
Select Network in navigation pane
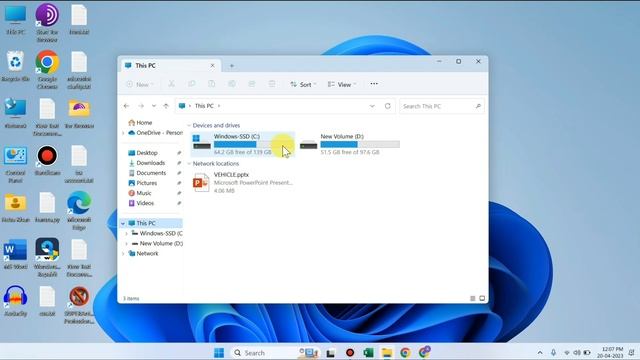point(143,253)
